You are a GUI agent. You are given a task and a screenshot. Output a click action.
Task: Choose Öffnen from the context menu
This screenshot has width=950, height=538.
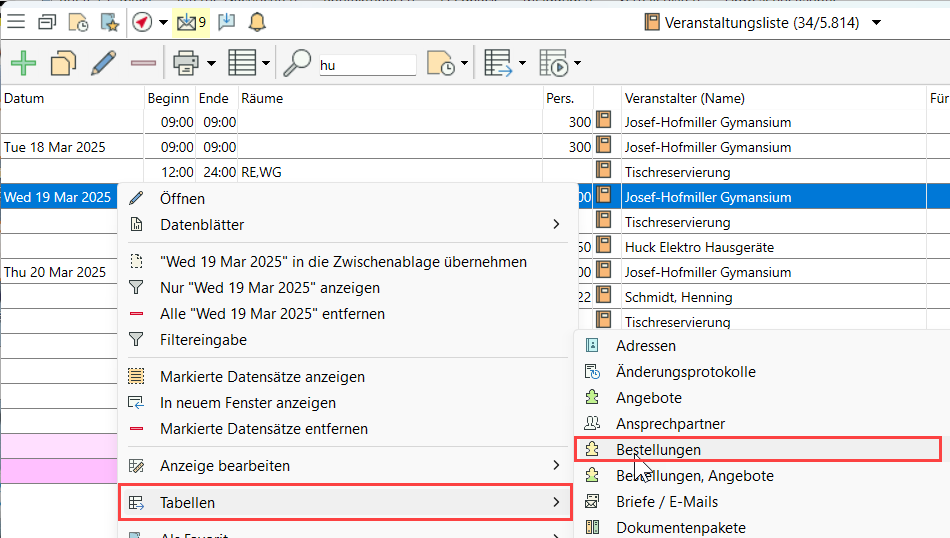click(182, 199)
